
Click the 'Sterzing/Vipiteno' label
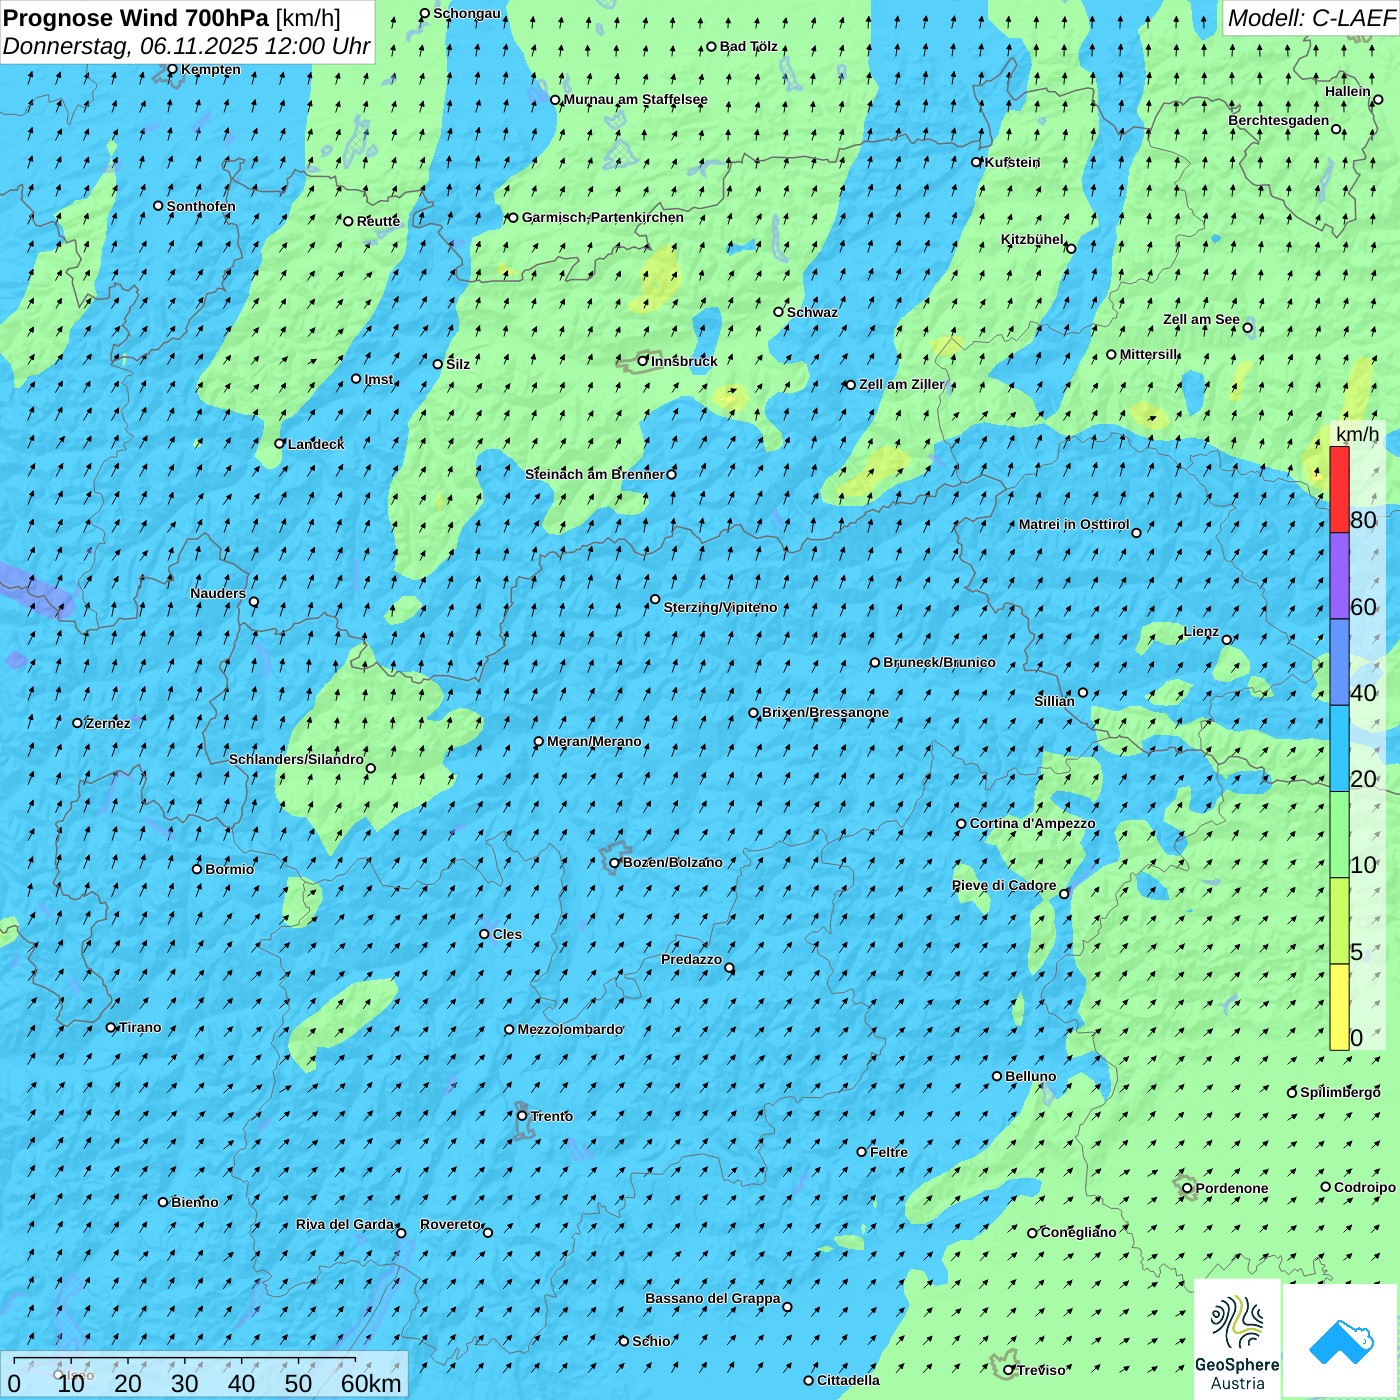pyautogui.click(x=720, y=607)
